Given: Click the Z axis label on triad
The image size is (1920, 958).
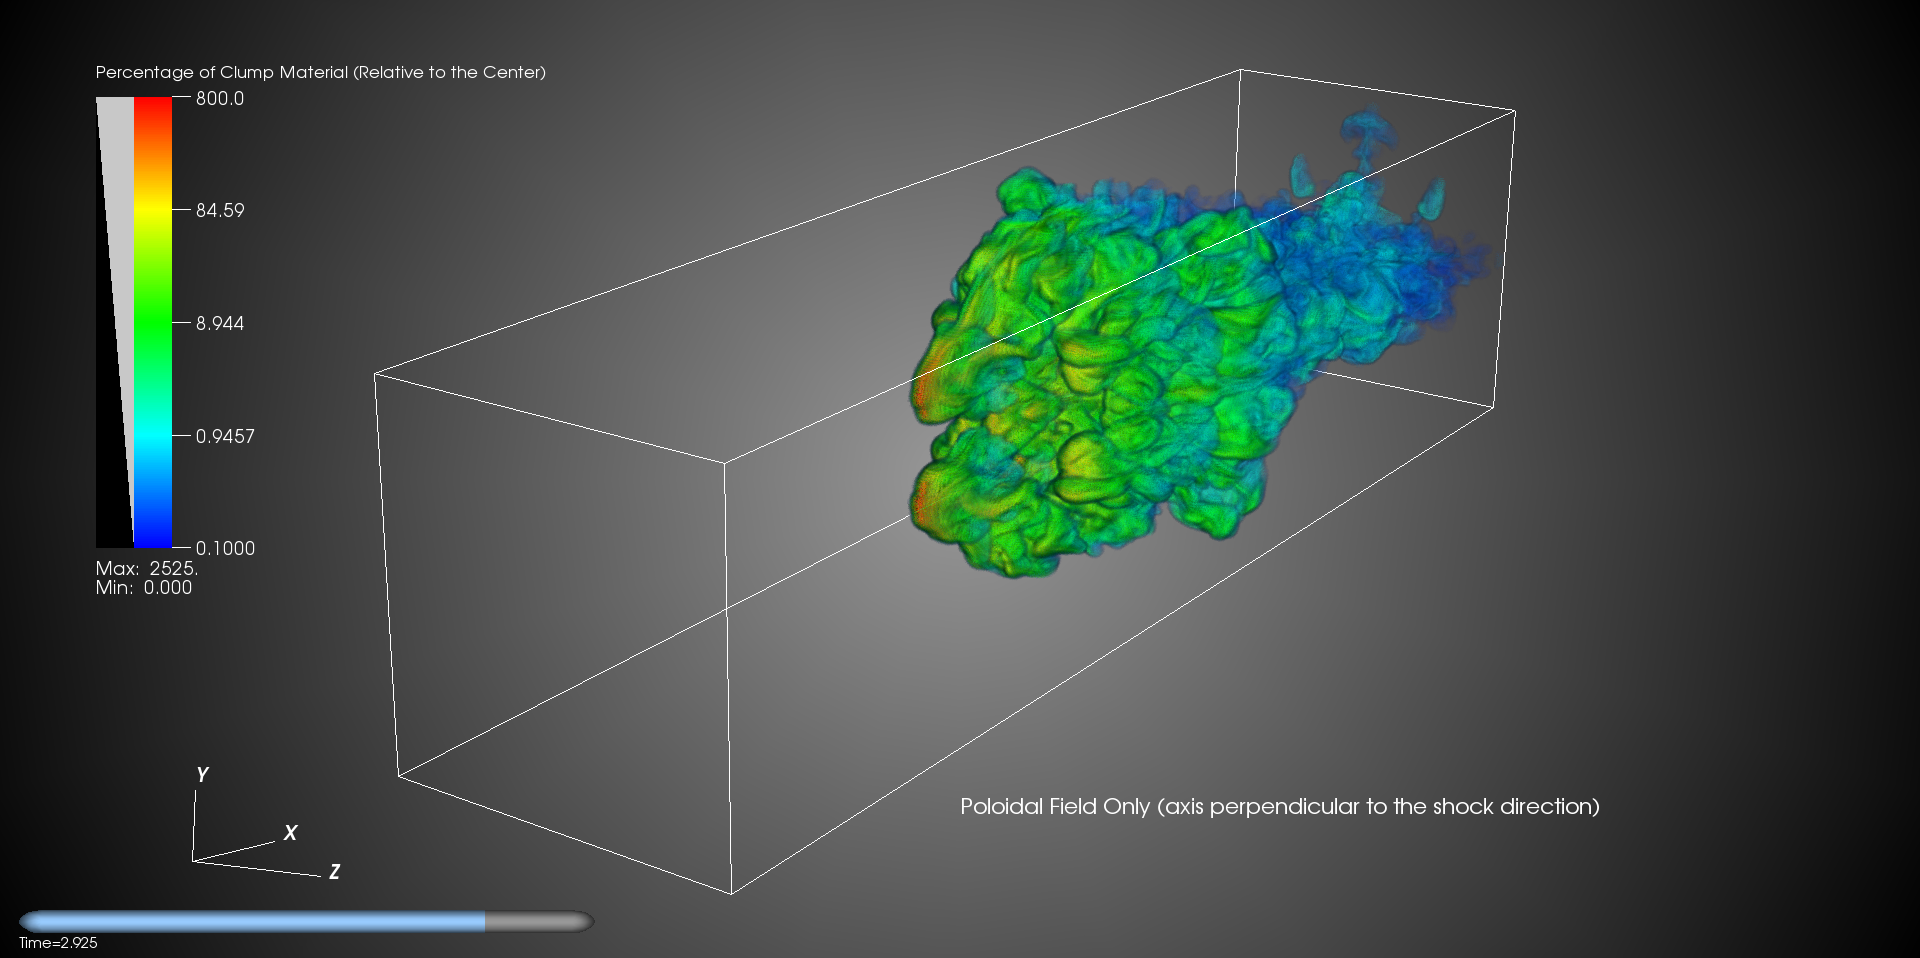Looking at the screenshot, I should (x=334, y=872).
